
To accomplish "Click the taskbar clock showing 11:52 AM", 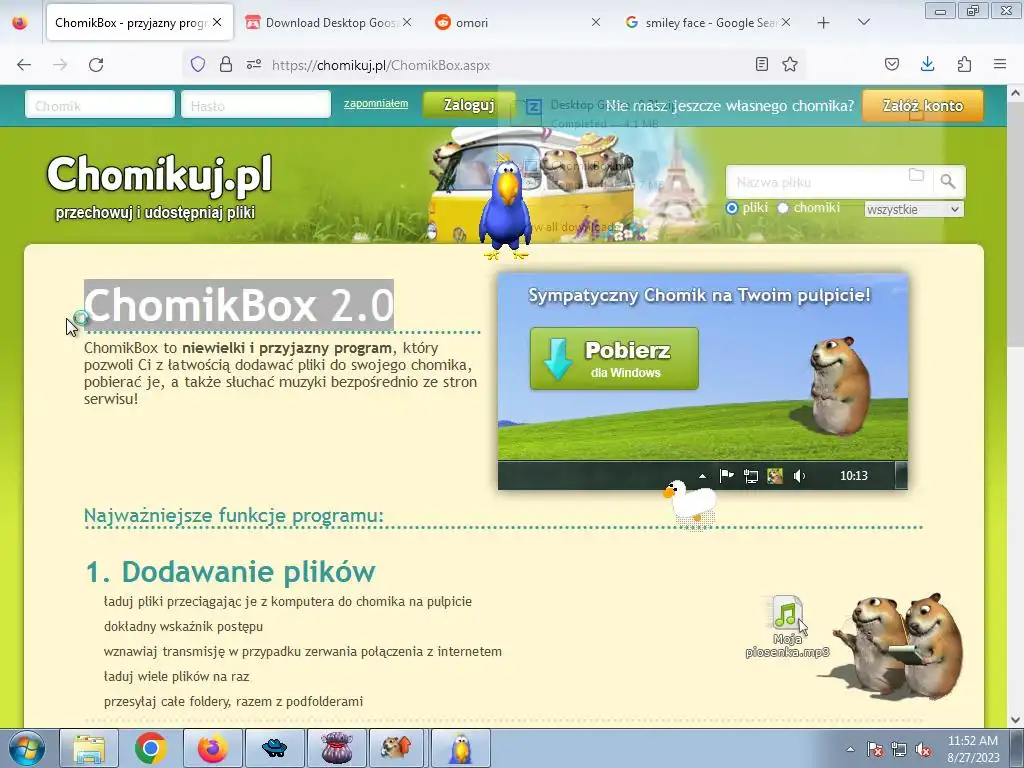I will [x=973, y=748].
